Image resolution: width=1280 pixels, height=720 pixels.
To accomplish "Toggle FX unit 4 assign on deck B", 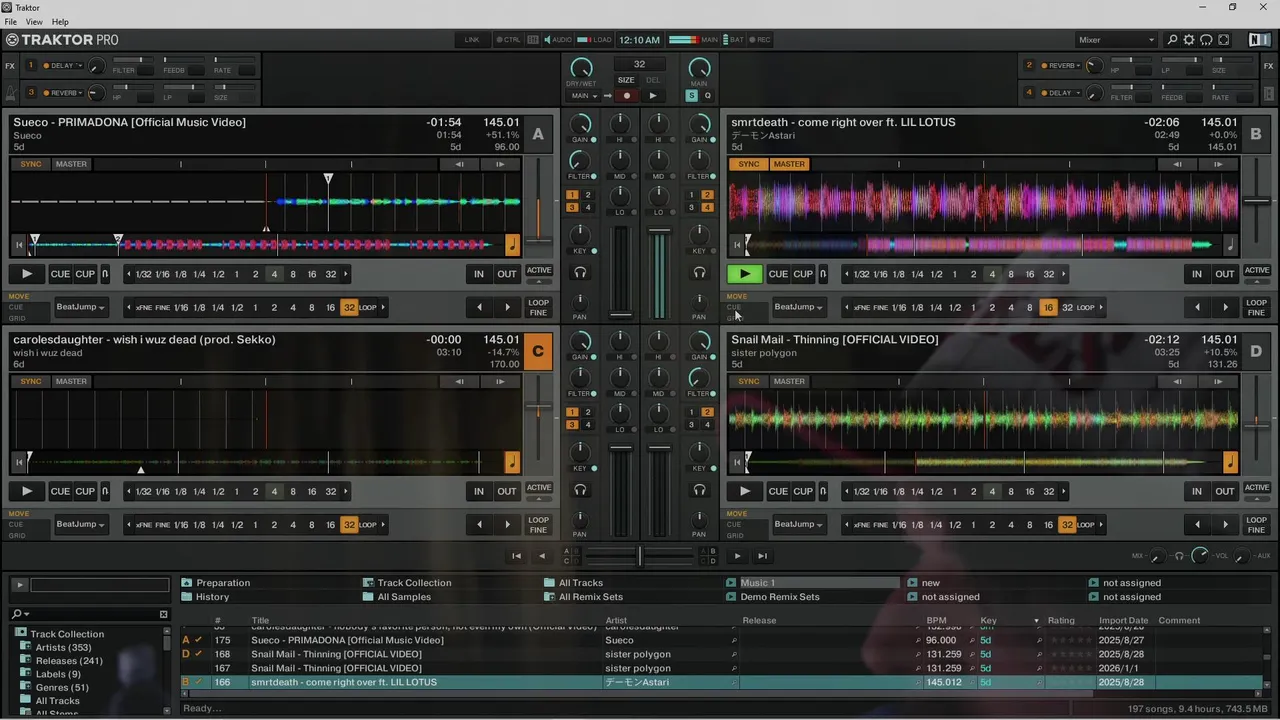I will coord(707,207).
